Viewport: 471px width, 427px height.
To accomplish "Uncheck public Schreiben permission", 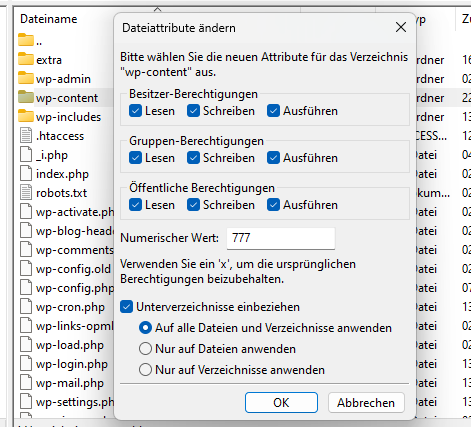I will point(193,205).
